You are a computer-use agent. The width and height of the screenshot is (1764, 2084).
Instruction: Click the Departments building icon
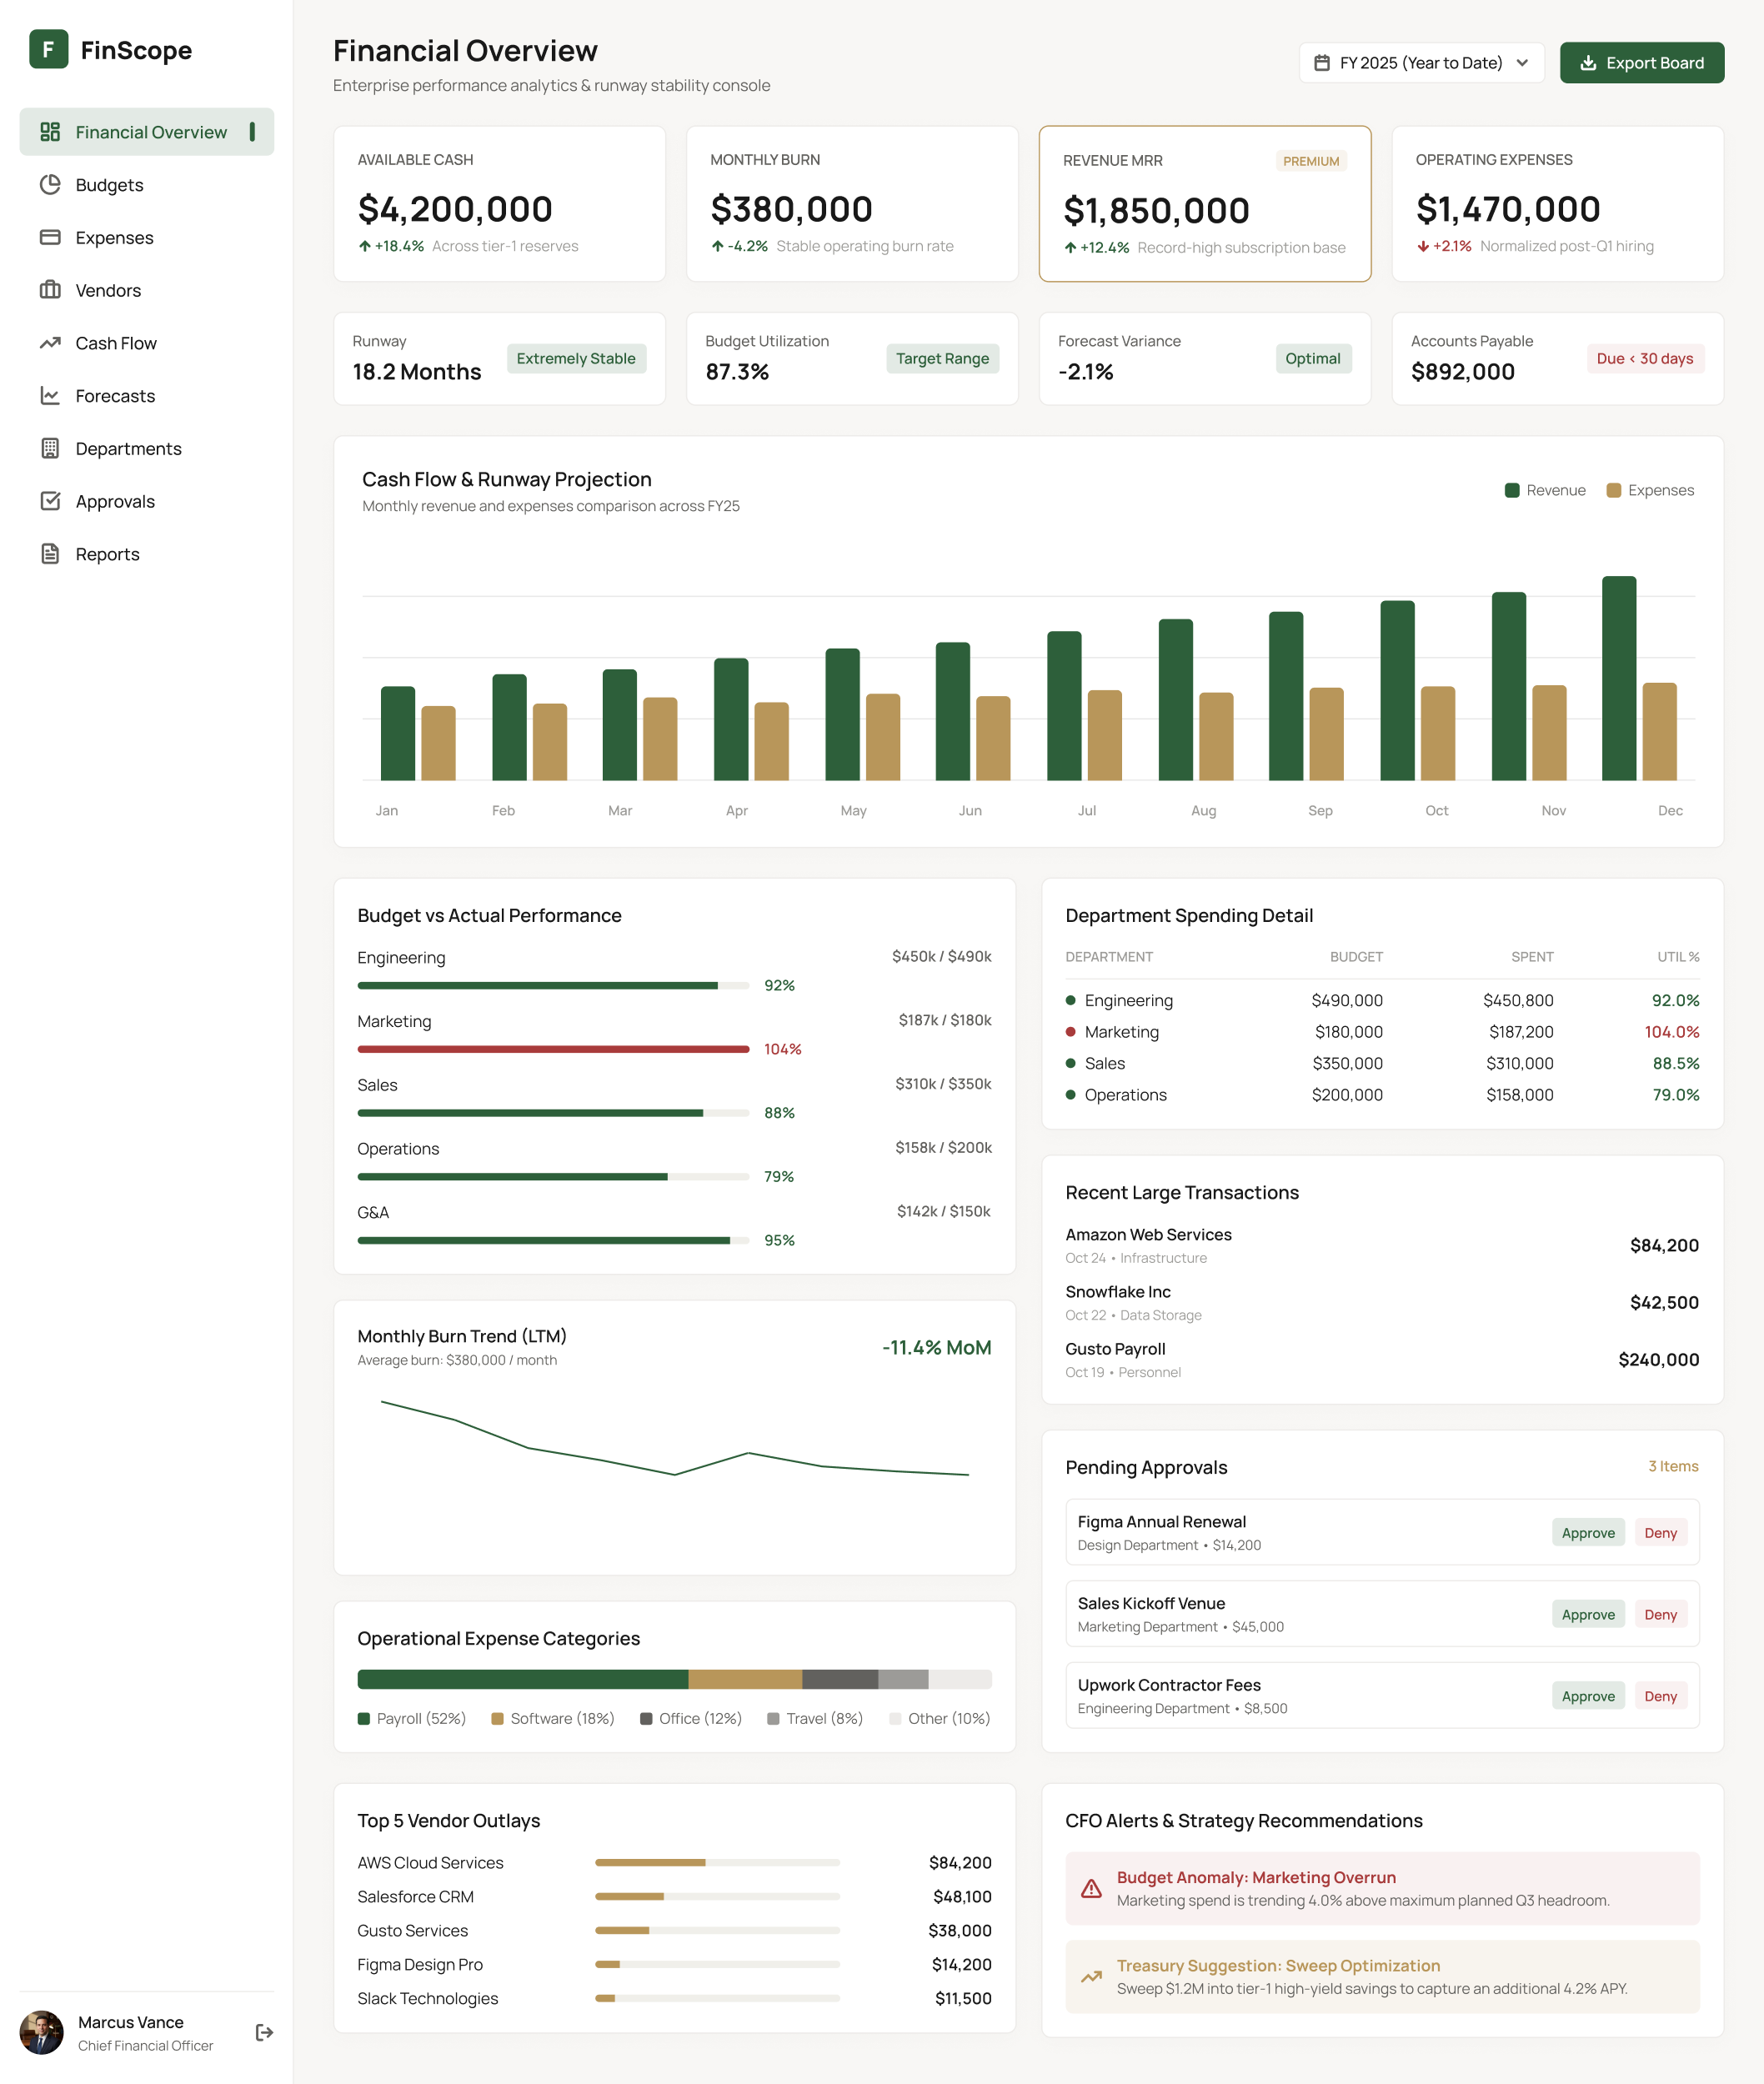pyautogui.click(x=50, y=449)
